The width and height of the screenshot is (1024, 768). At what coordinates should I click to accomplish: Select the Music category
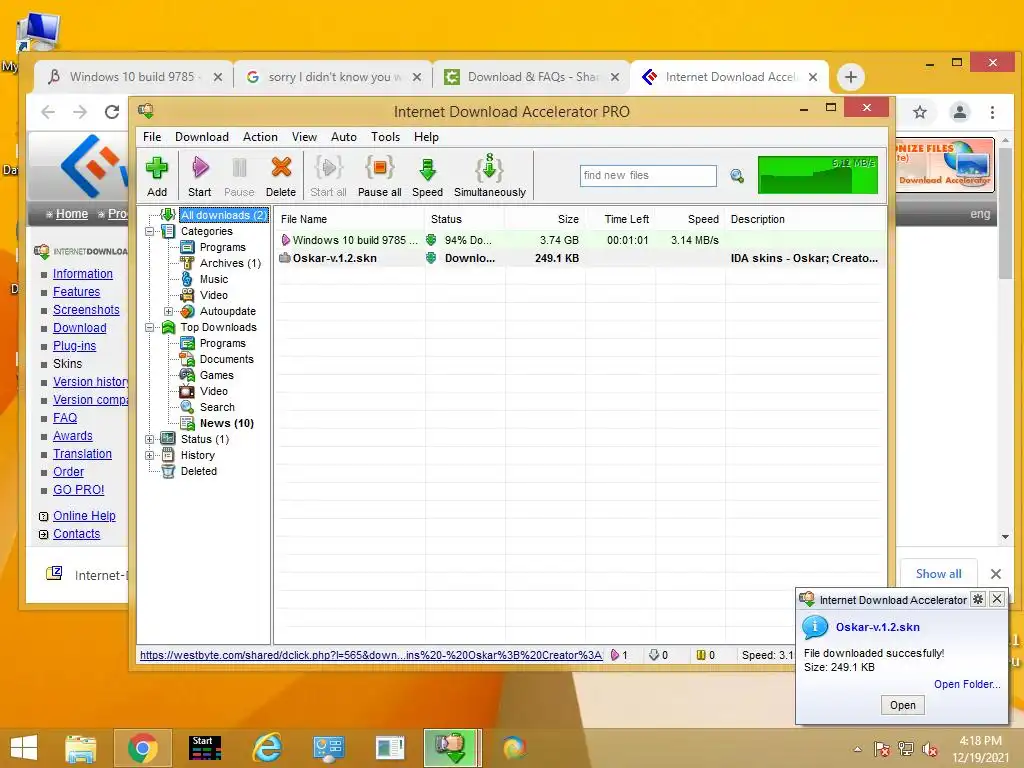pos(214,279)
